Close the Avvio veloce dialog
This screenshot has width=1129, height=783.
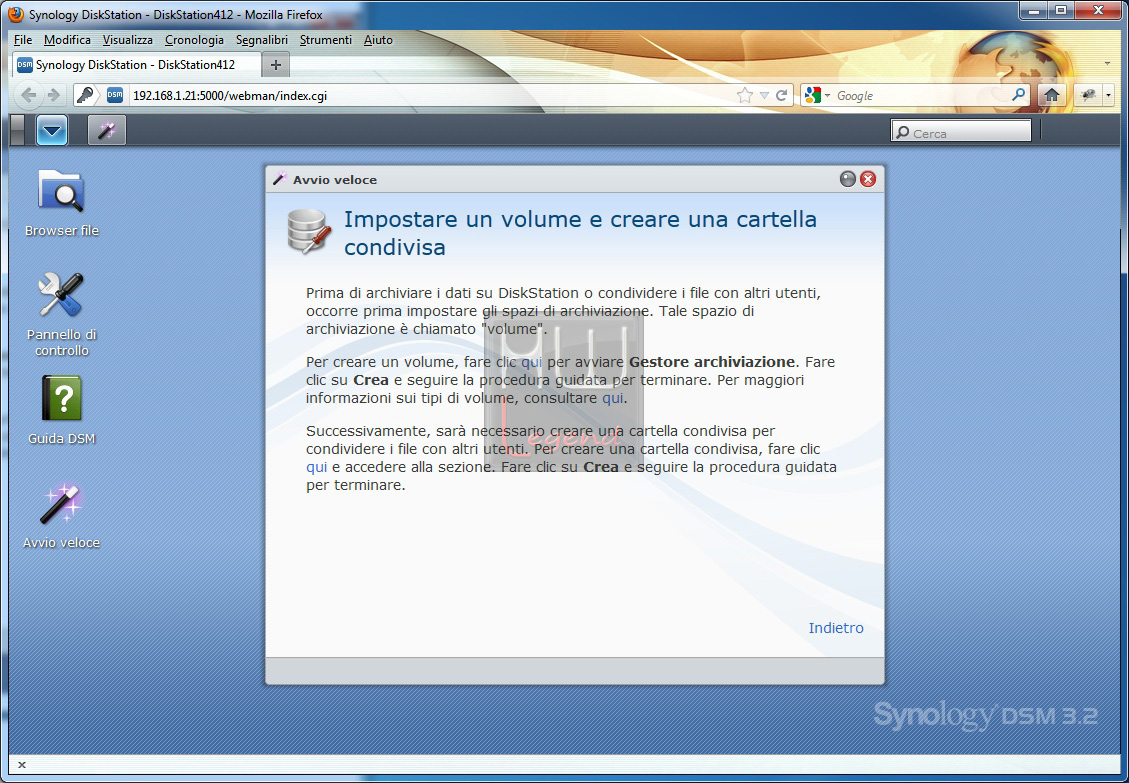point(868,179)
